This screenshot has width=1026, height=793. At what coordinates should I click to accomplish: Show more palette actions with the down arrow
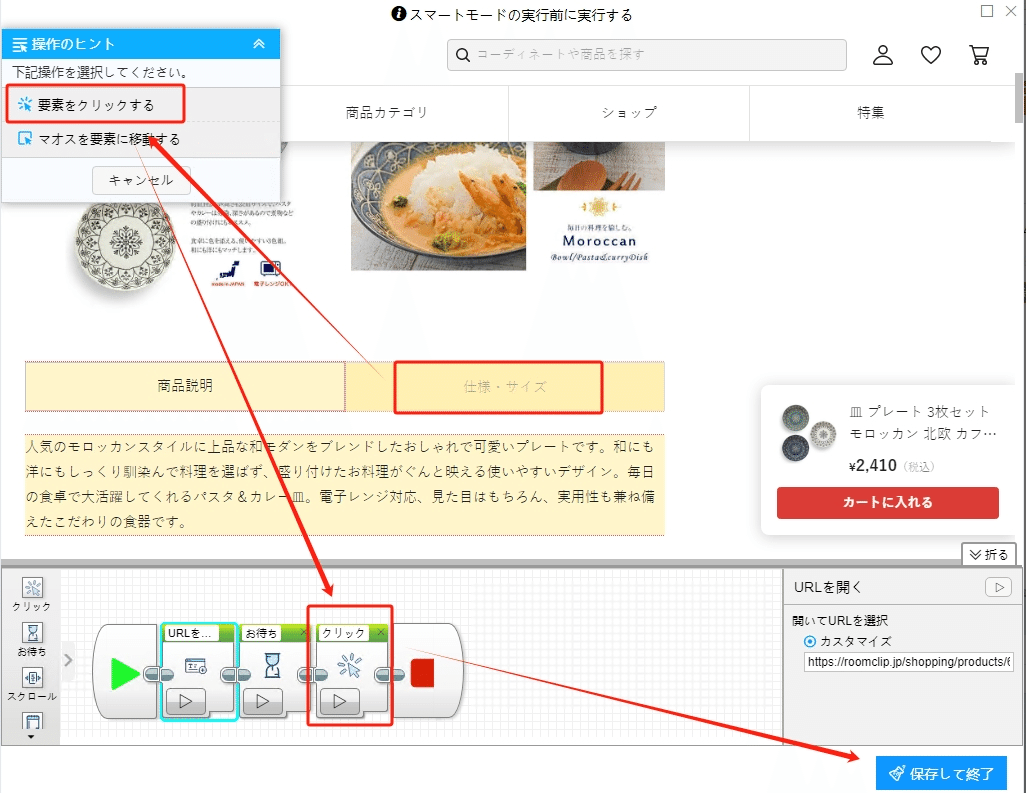31,737
